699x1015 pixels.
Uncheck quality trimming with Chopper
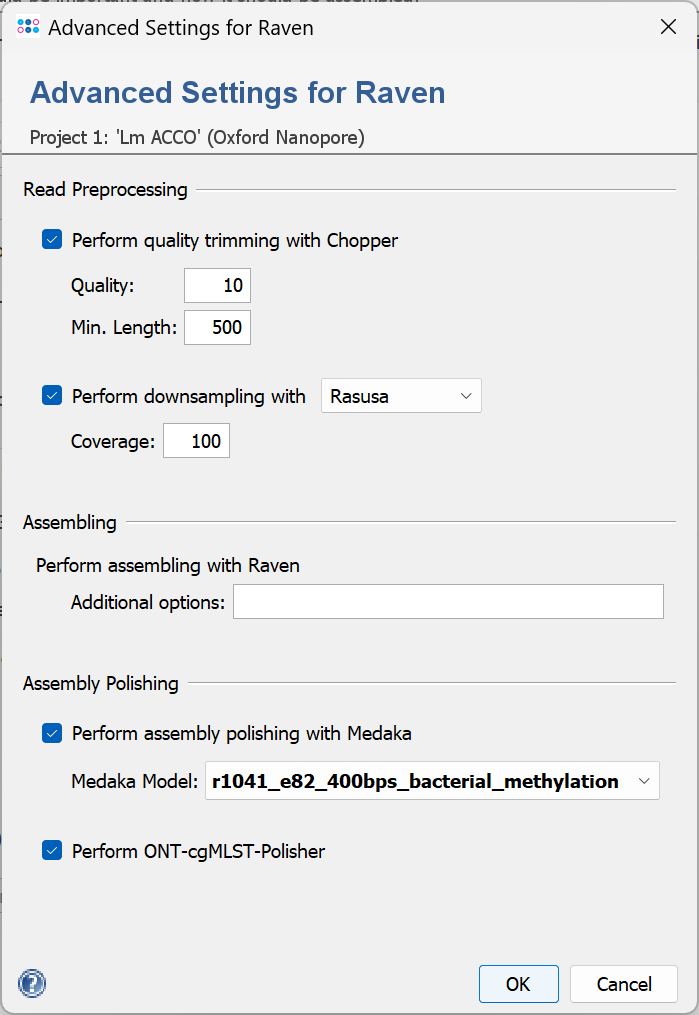coord(52,240)
